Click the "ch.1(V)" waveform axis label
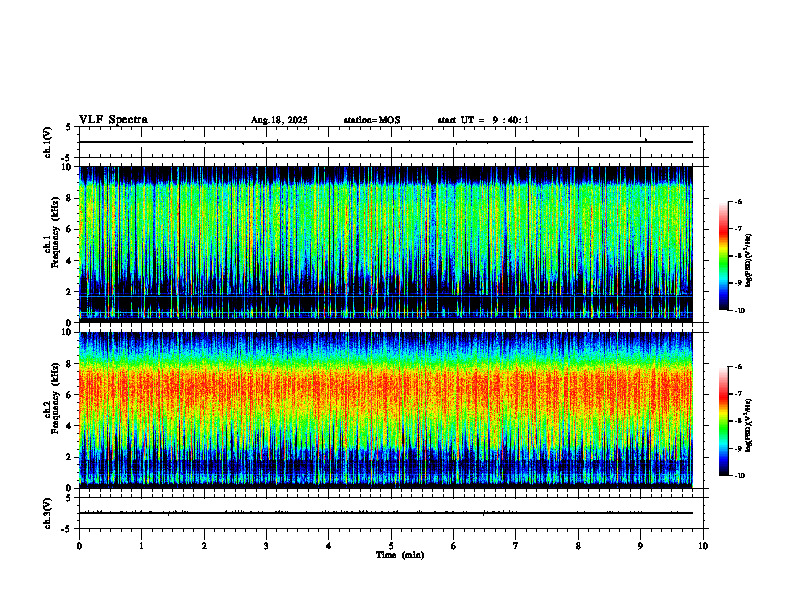 [48, 142]
